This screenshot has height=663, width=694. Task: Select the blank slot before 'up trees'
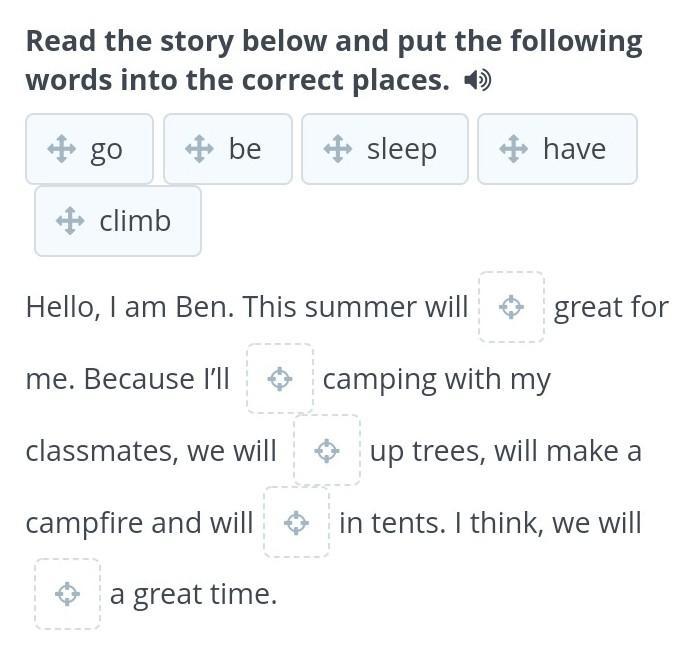(x=326, y=451)
